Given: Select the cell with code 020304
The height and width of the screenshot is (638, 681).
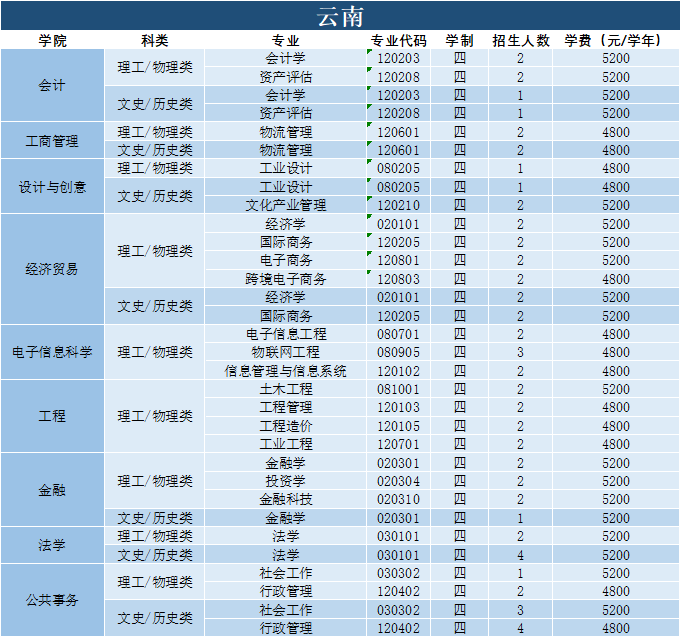Looking at the screenshot, I should 398,481.
